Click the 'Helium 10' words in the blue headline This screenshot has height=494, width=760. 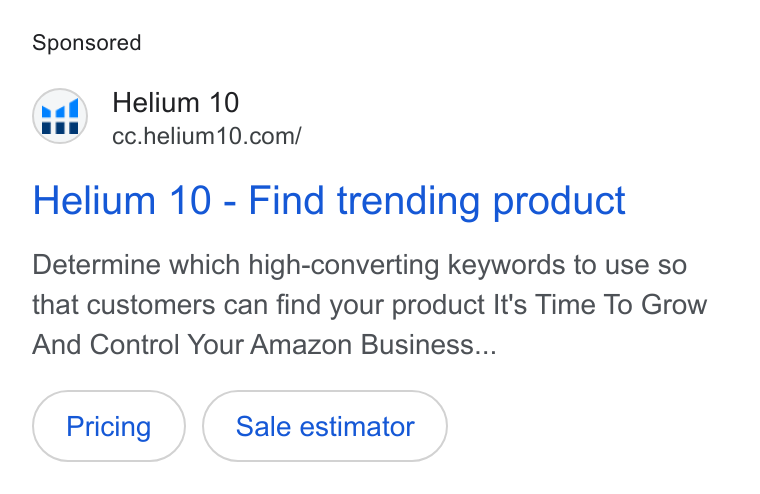(122, 200)
